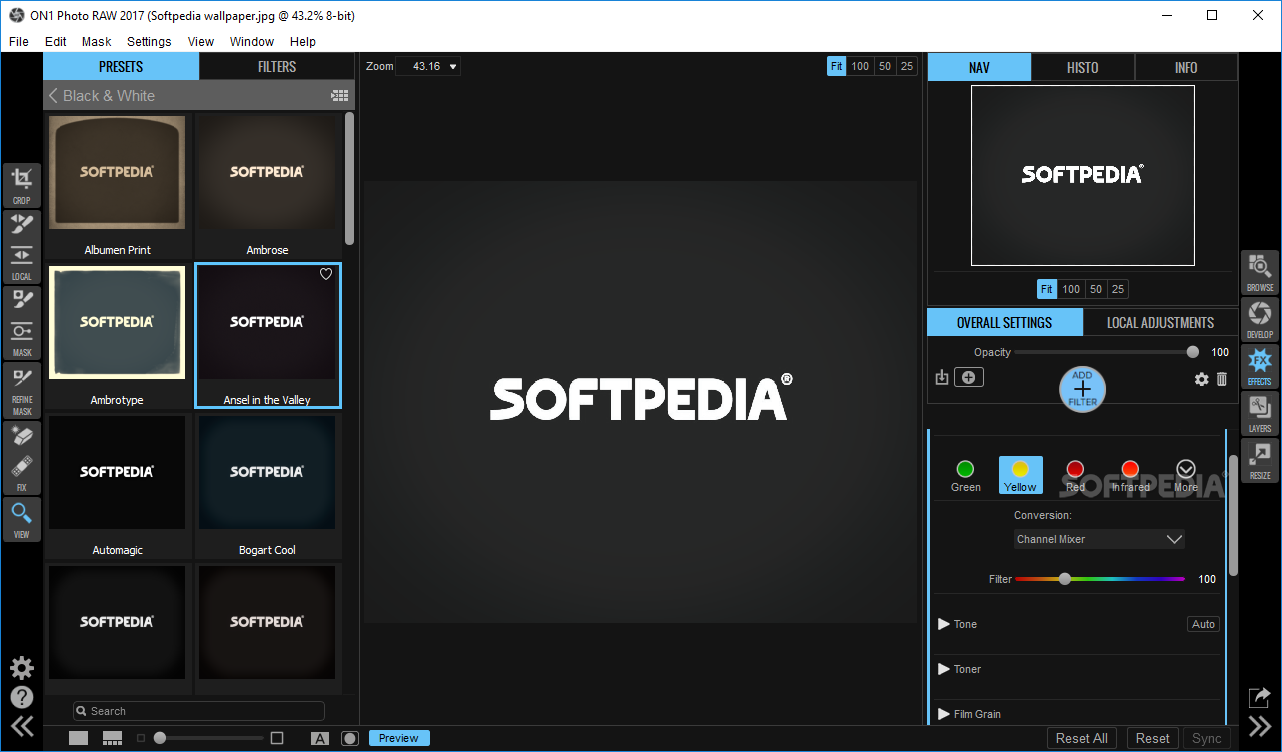Click the share export icon
This screenshot has height=752, width=1282.
(1260, 697)
